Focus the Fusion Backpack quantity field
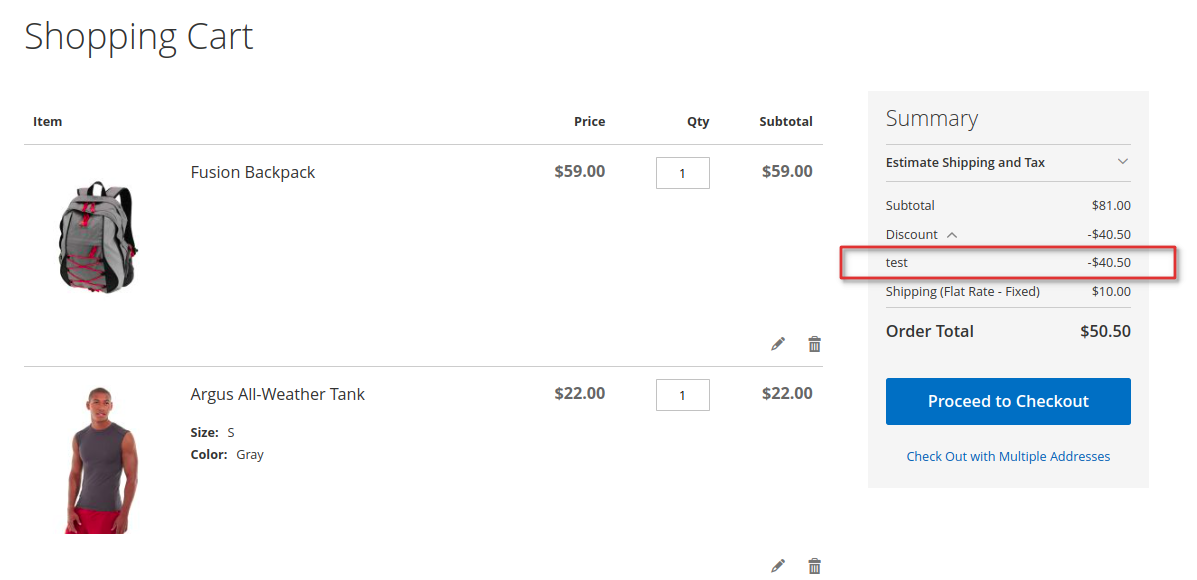Screen dimensions: 1197x580 [x=682, y=173]
